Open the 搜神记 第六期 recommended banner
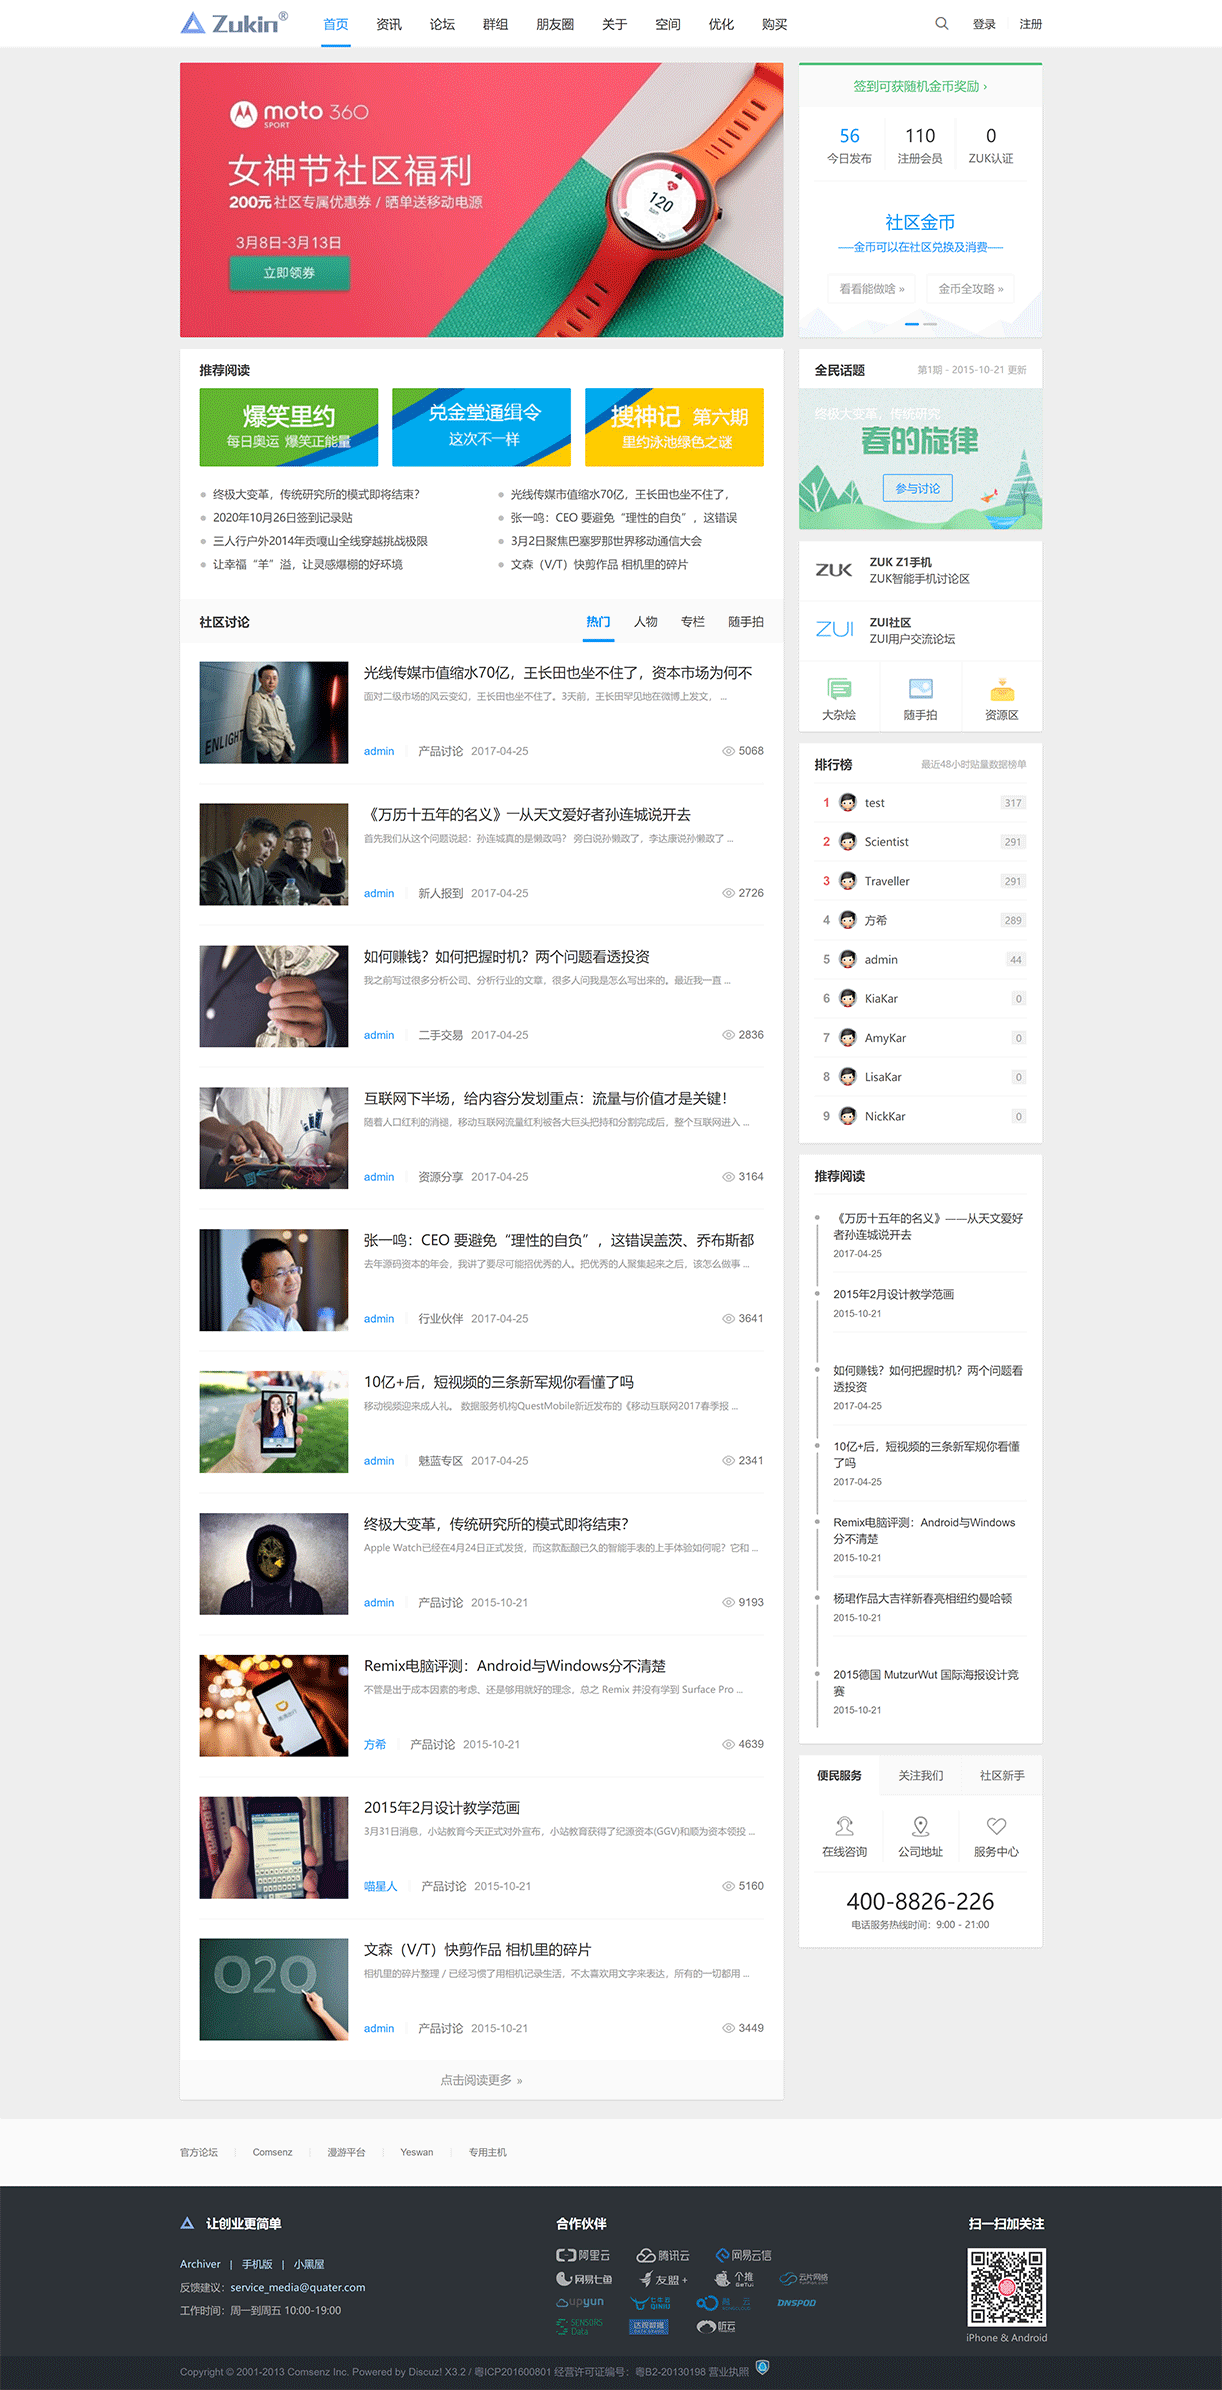The width and height of the screenshot is (1222, 2390). tap(674, 427)
